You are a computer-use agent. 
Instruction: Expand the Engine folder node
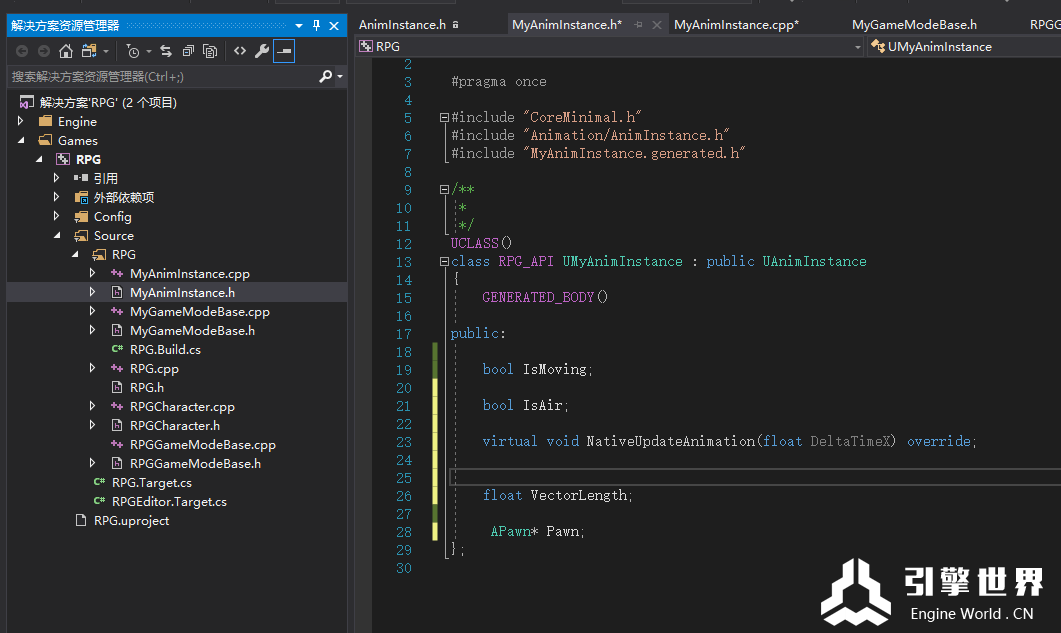(20, 121)
